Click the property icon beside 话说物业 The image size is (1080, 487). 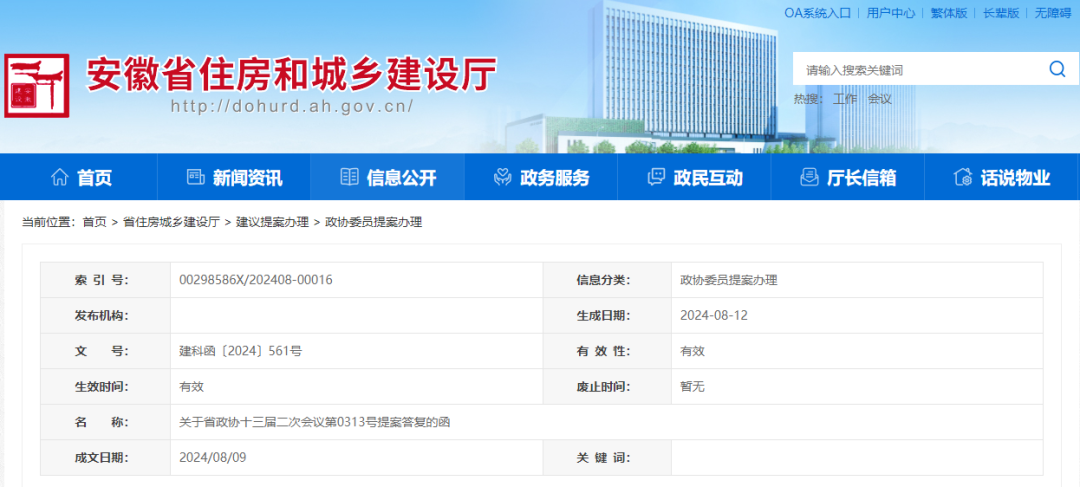(963, 177)
